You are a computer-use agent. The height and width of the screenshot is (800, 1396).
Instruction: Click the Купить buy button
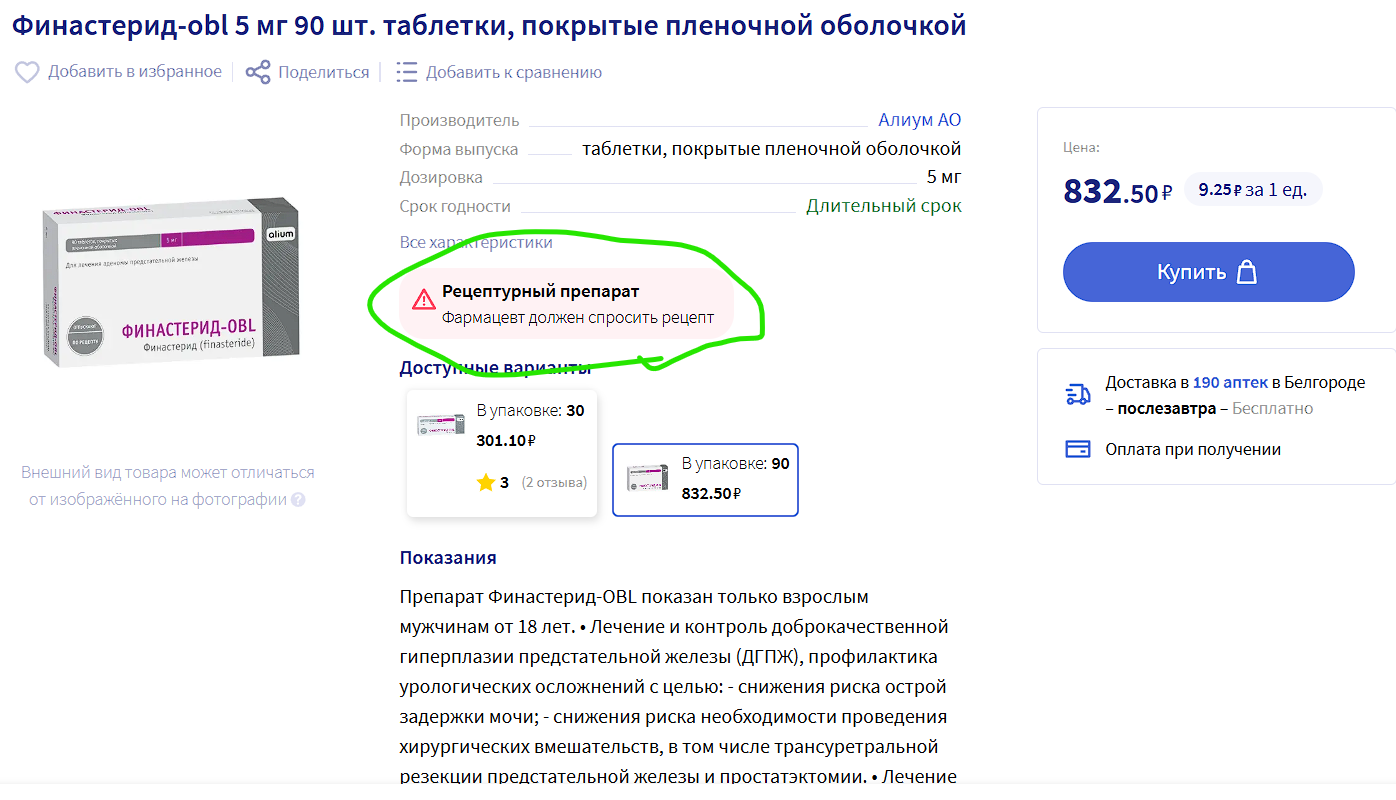click(x=1208, y=272)
